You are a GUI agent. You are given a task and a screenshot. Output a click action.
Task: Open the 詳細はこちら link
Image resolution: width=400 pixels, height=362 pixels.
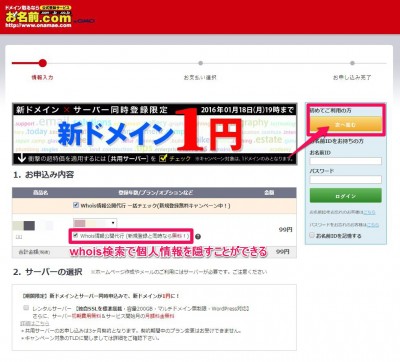point(35,323)
